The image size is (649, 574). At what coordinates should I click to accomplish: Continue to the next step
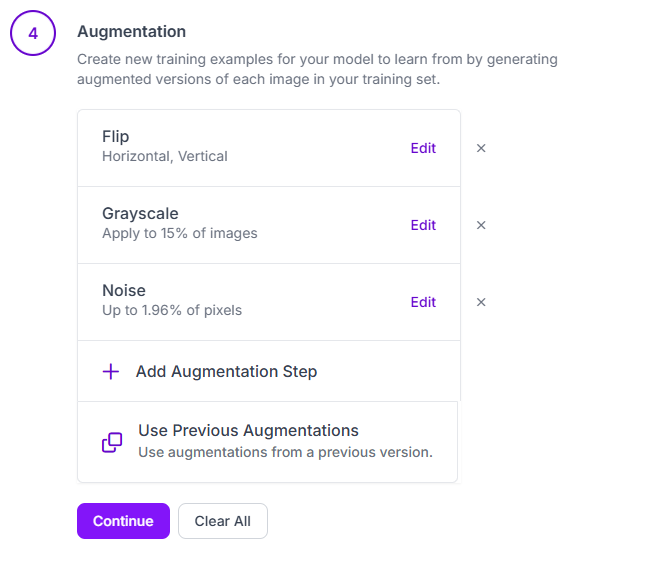pyautogui.click(x=123, y=521)
